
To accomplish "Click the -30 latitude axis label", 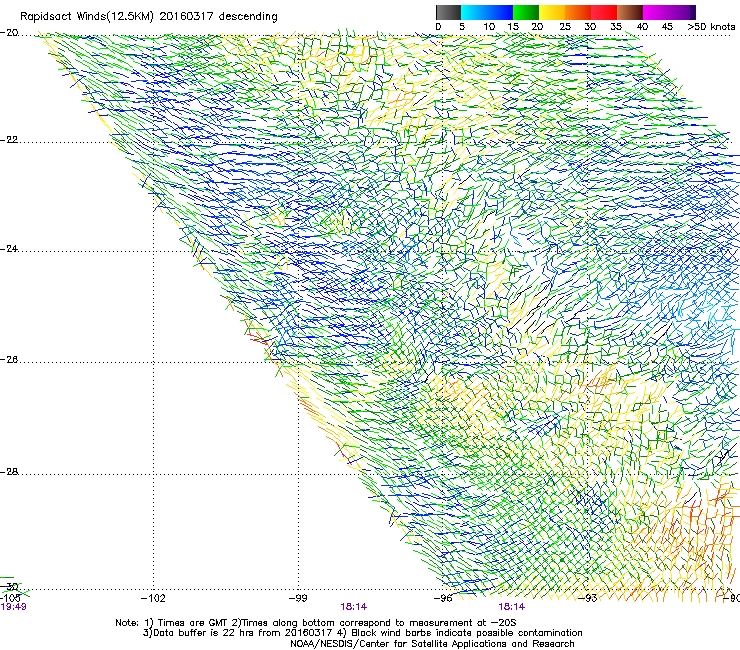I will coord(9,587).
